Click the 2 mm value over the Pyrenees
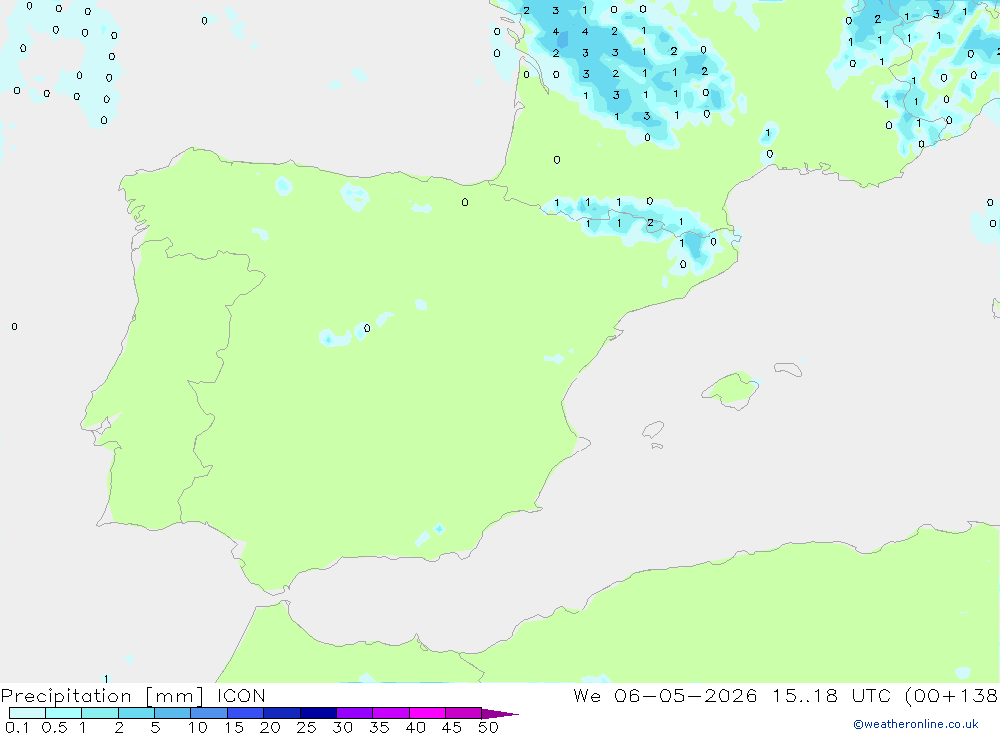The width and height of the screenshot is (1000, 733). (650, 223)
